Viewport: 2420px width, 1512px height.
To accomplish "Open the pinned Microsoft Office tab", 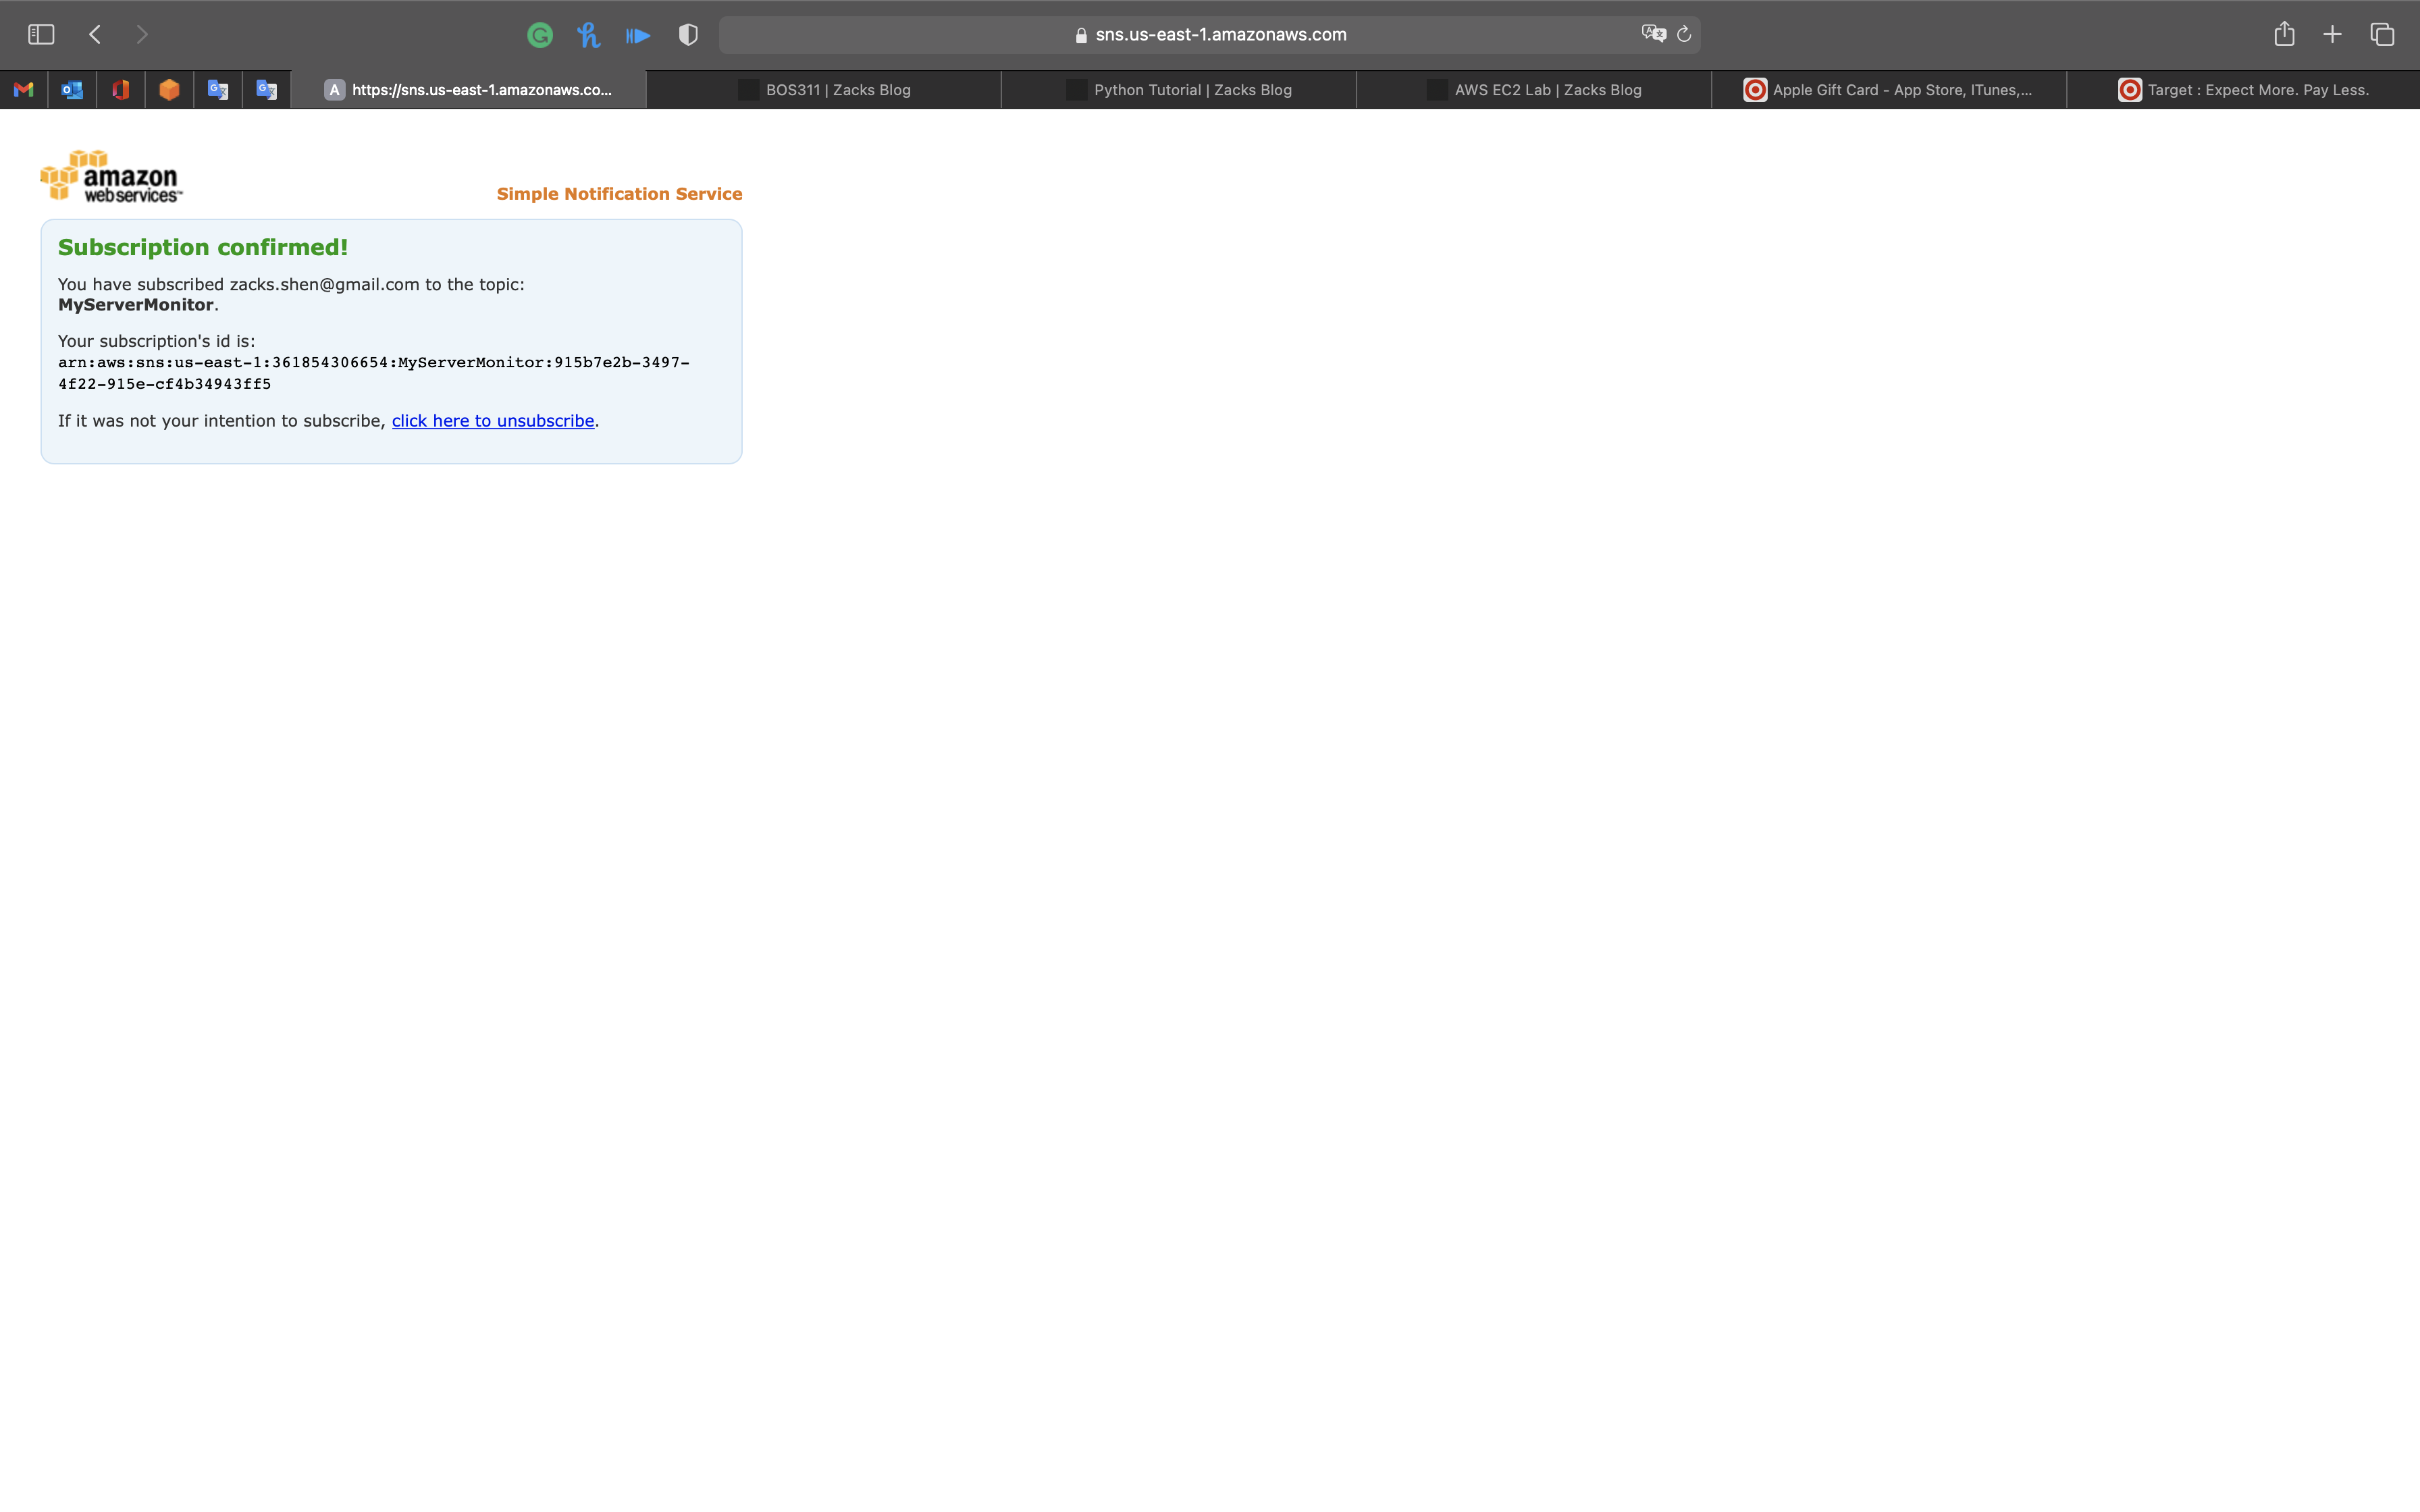I will click(x=121, y=90).
